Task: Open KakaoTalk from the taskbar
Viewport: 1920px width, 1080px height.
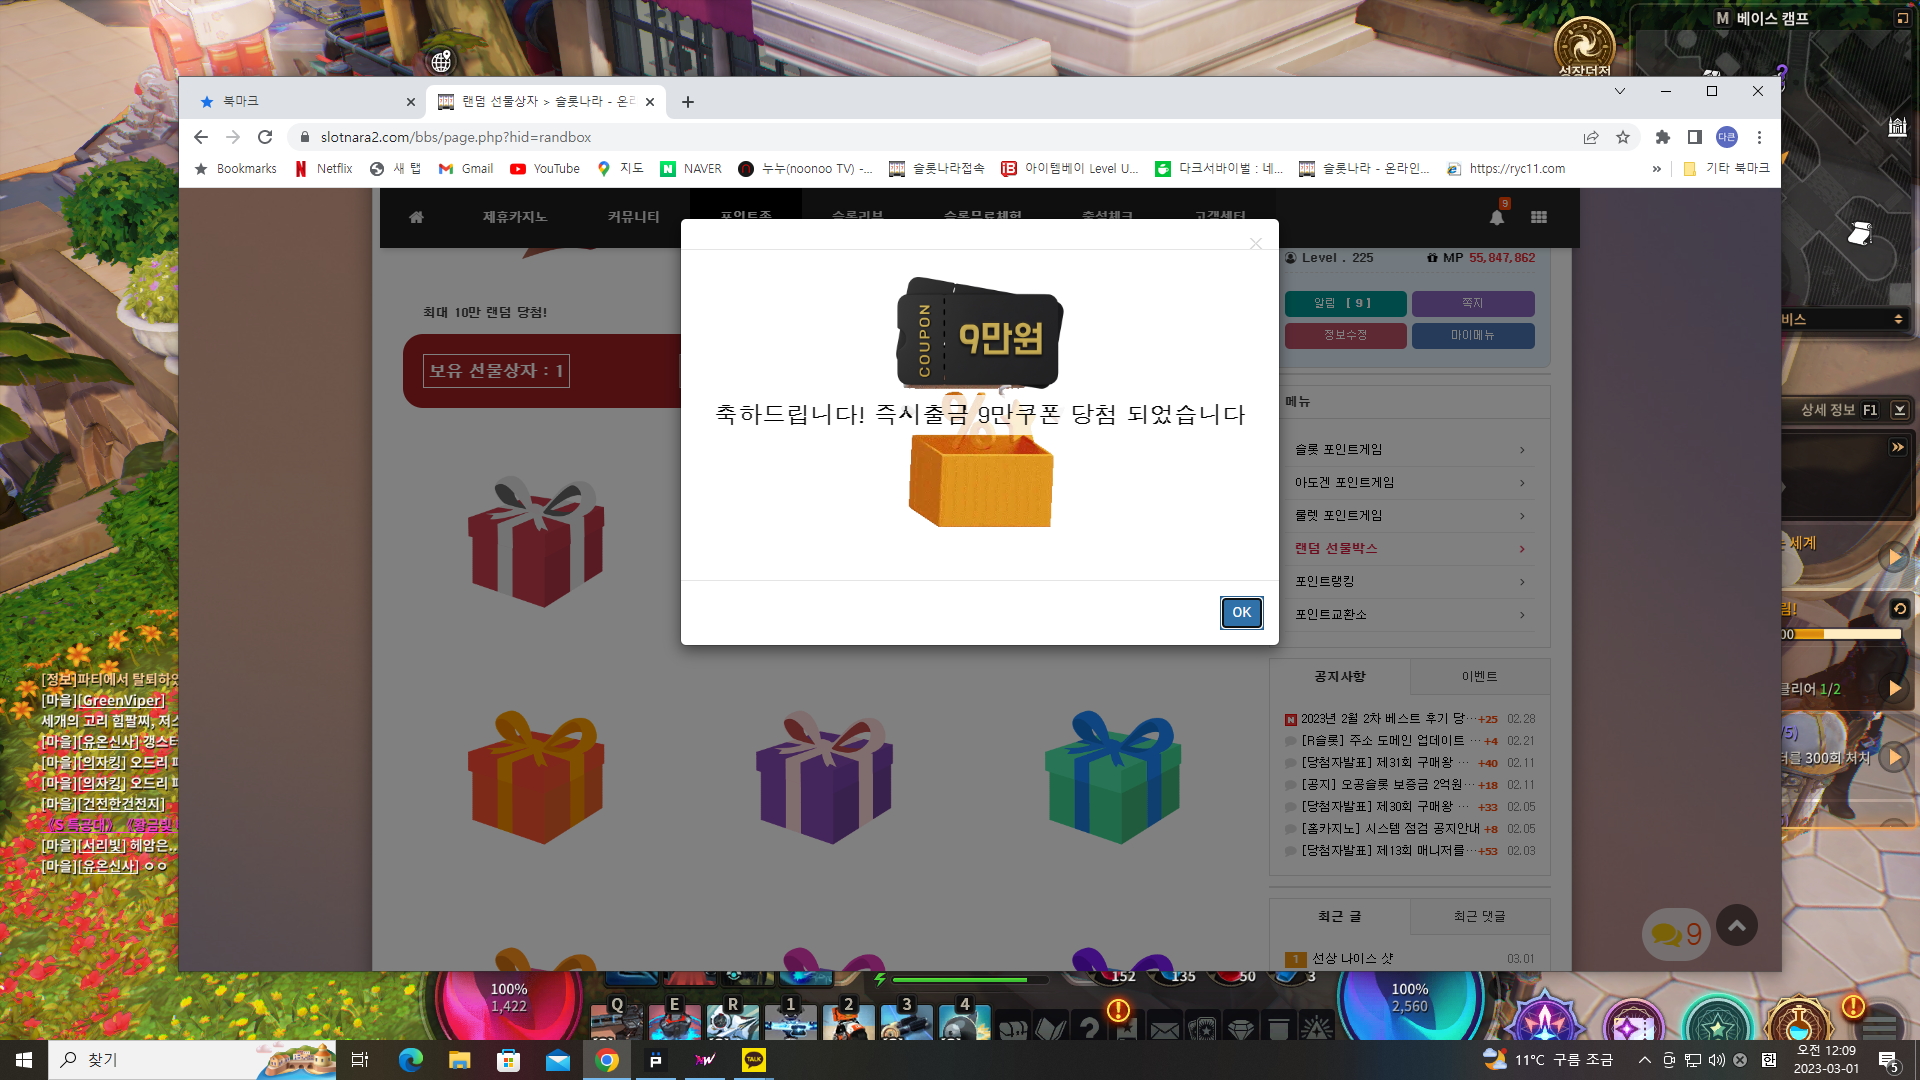Action: pos(754,1060)
